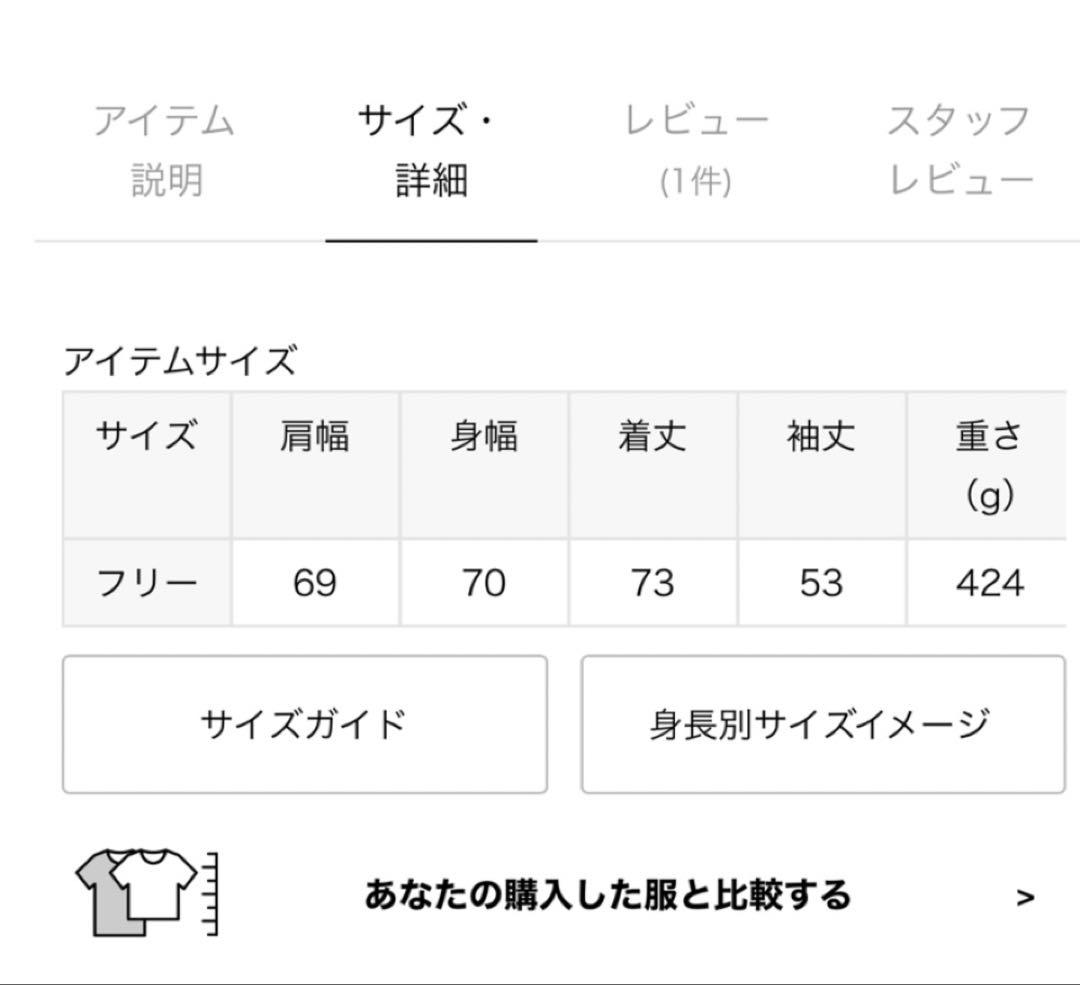Viewport: 1080px width, 985px height.
Task: Select the gray shirt in the comparison graphic
Action: click(x=105, y=905)
